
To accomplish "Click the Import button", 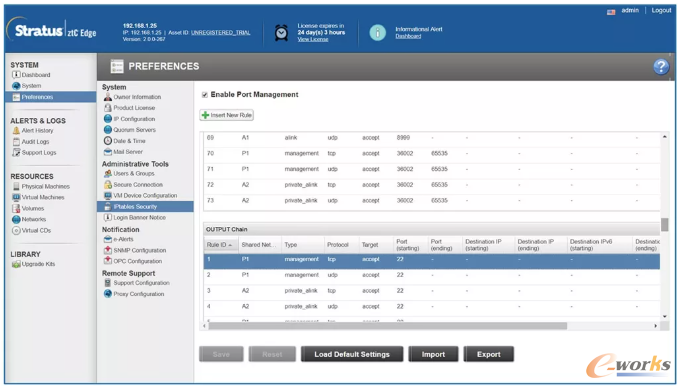I will click(x=433, y=354).
